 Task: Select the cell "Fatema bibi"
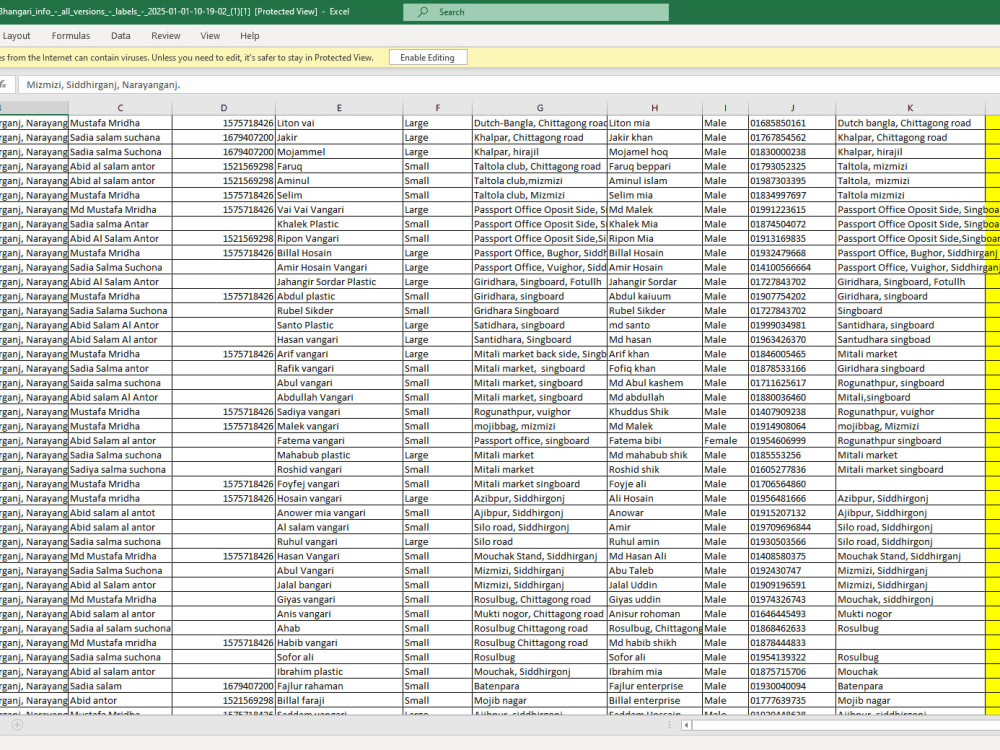point(654,441)
